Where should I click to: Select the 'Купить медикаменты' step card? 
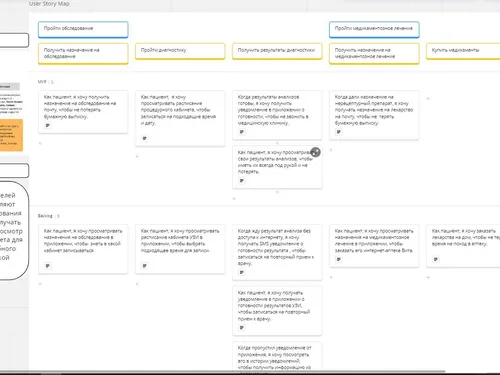(463, 51)
